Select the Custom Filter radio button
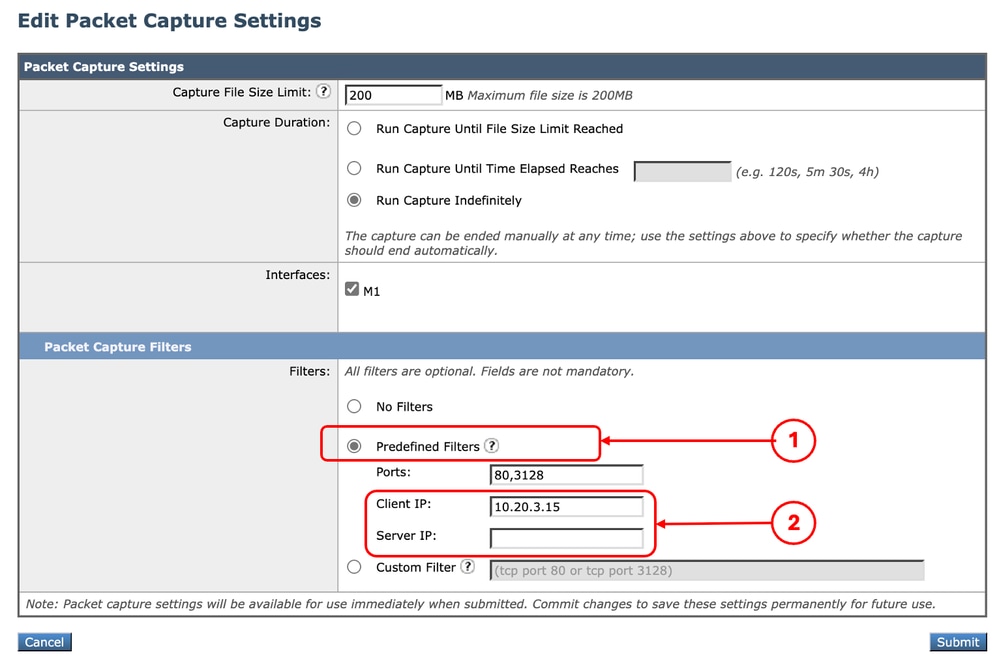The image size is (999, 665). [x=354, y=567]
